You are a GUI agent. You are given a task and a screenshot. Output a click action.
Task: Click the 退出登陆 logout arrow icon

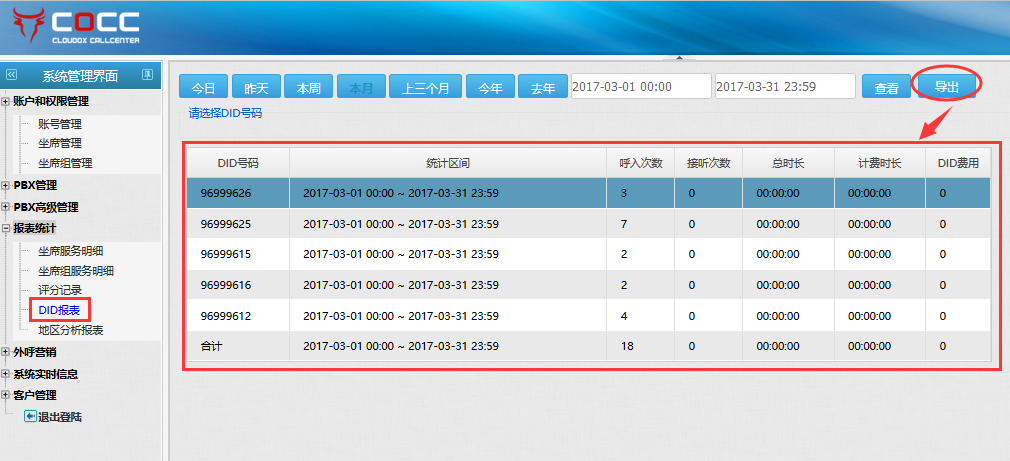click(30, 416)
